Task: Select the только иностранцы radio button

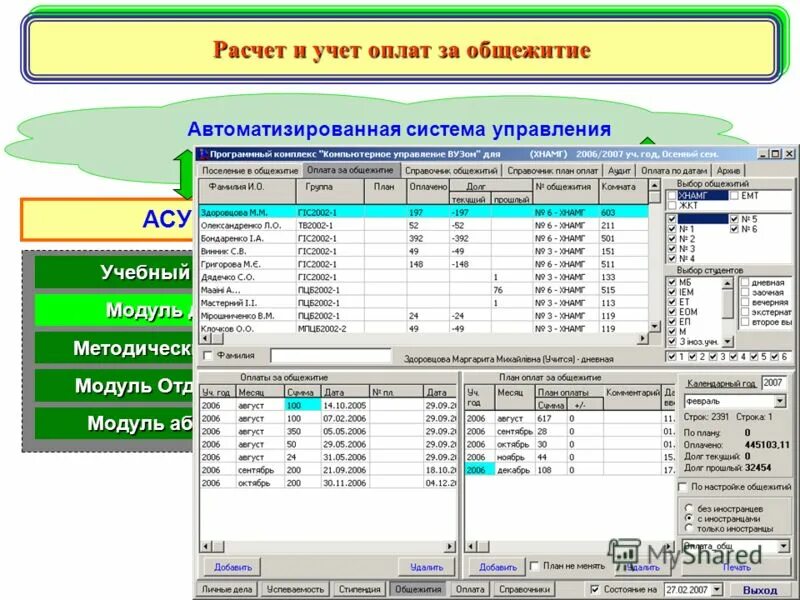Action: pos(689,528)
